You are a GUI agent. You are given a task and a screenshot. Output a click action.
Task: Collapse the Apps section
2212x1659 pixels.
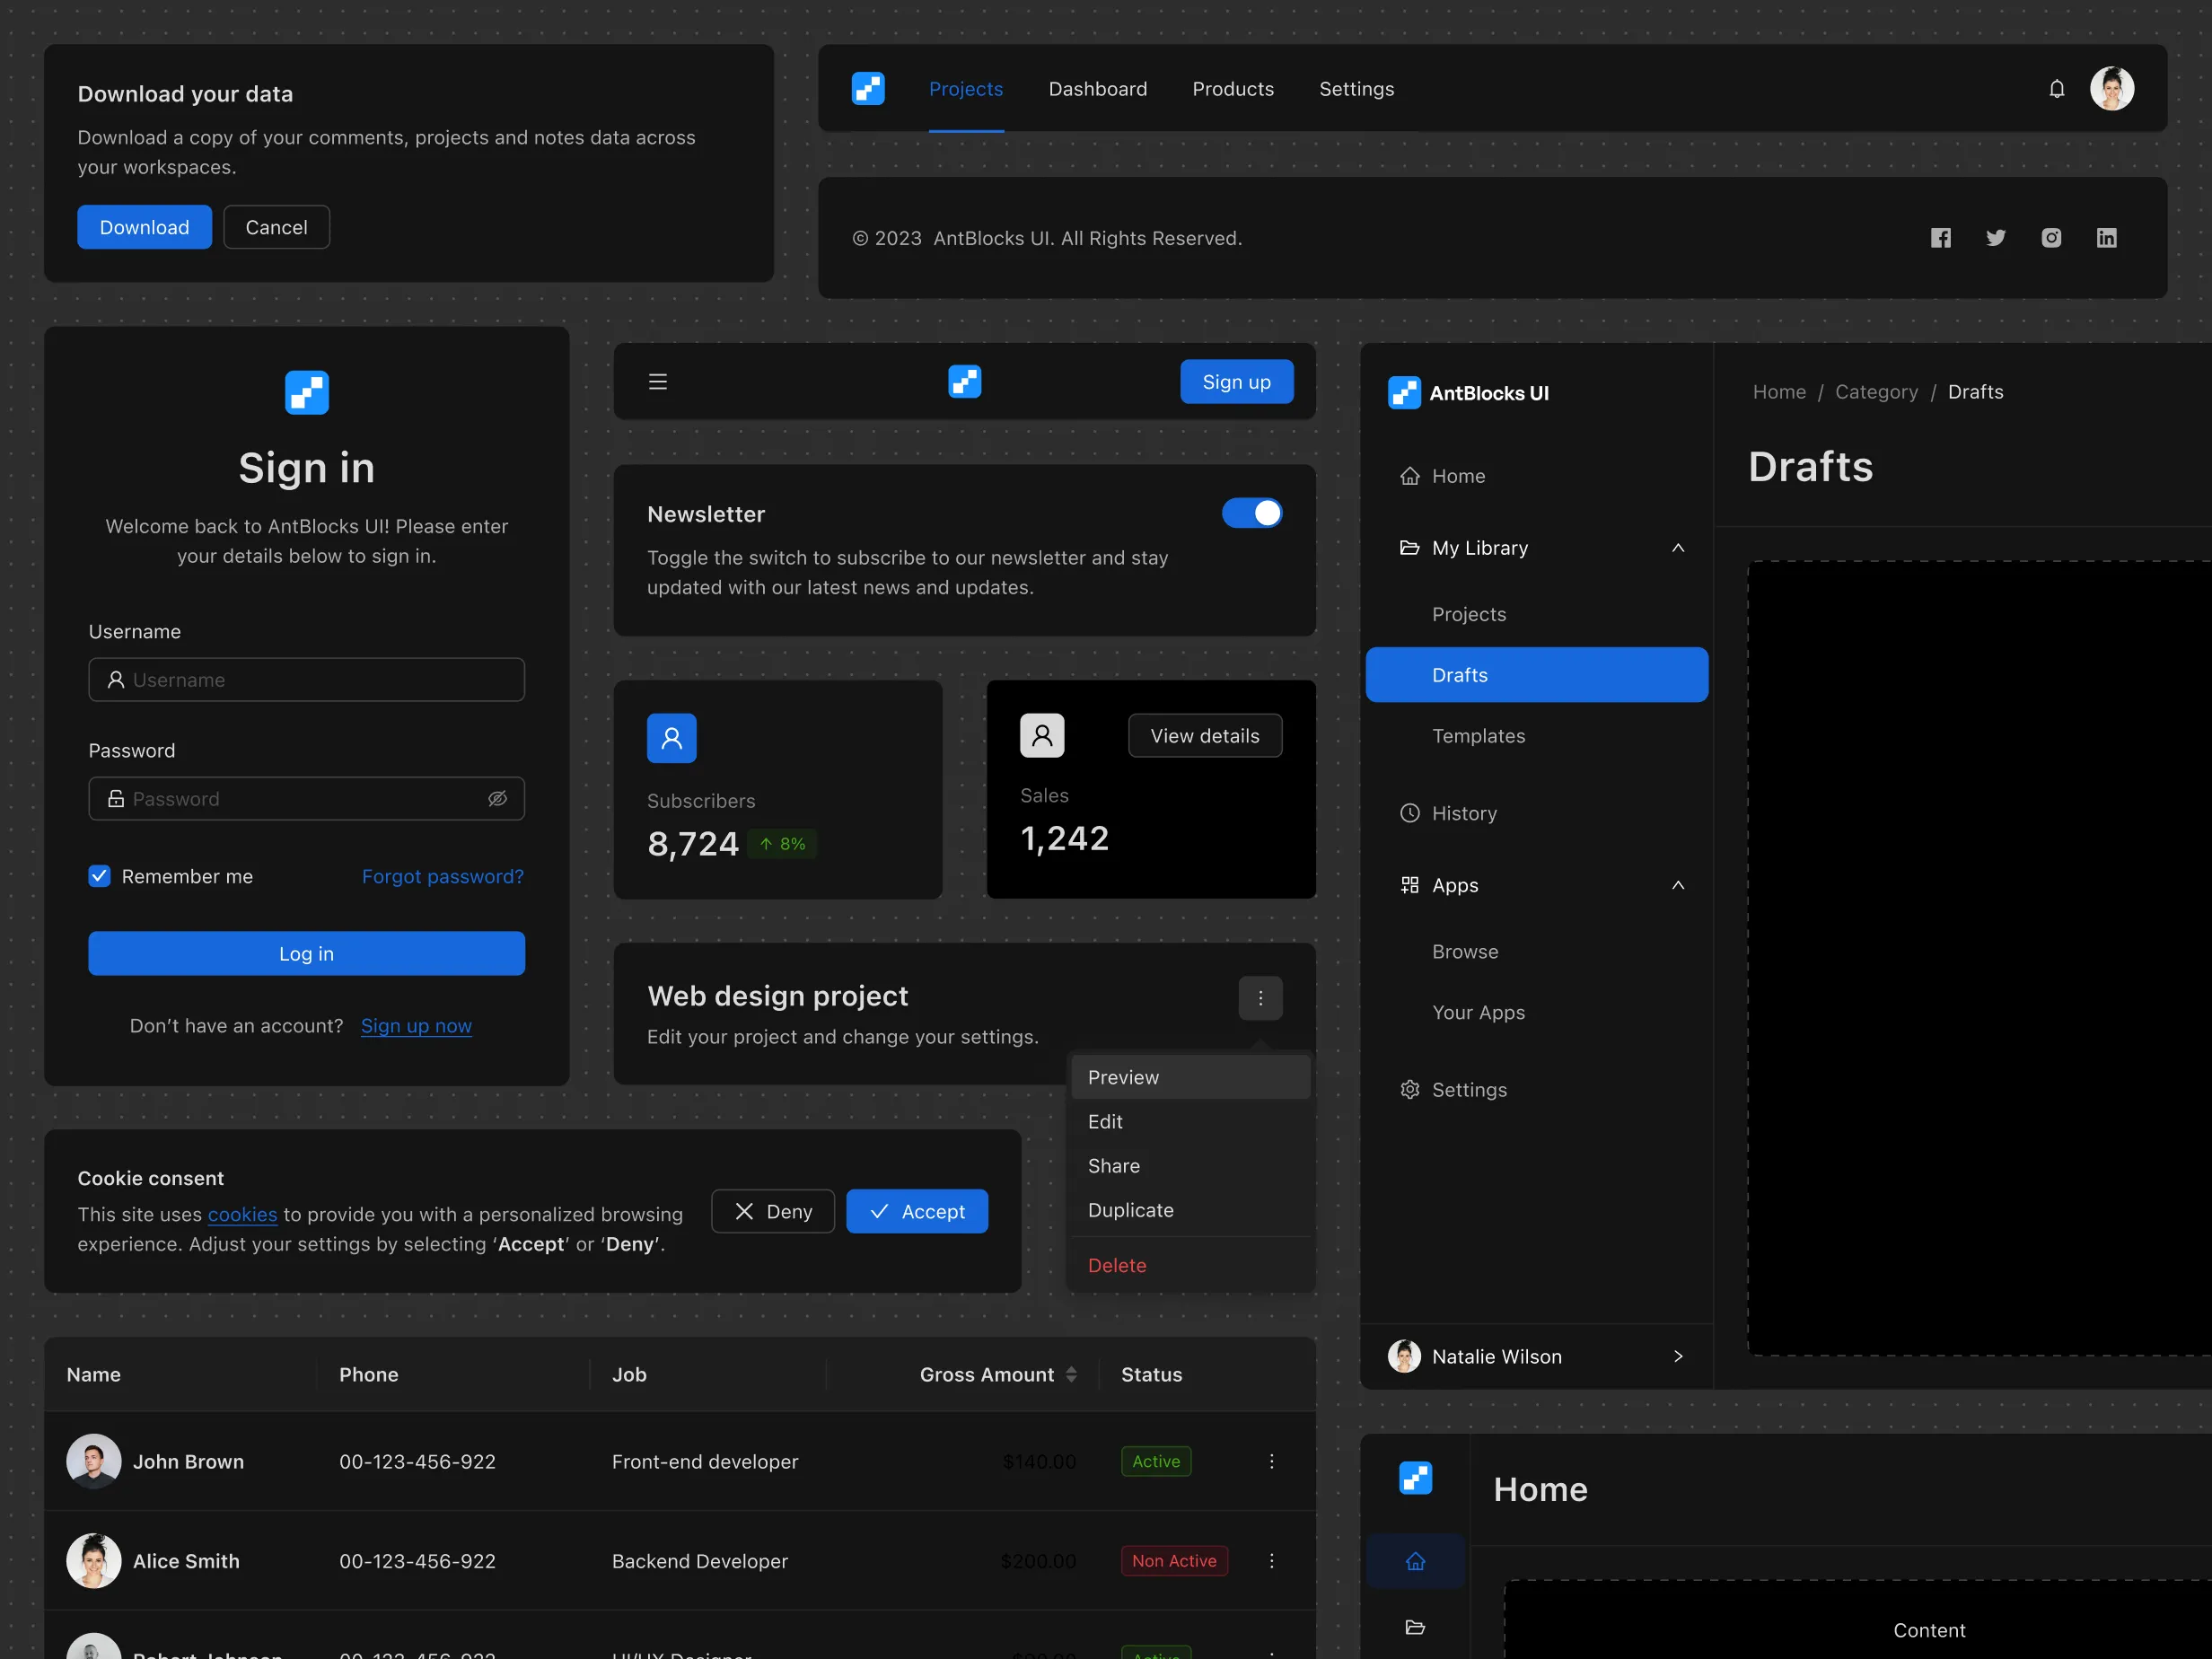(x=1678, y=884)
